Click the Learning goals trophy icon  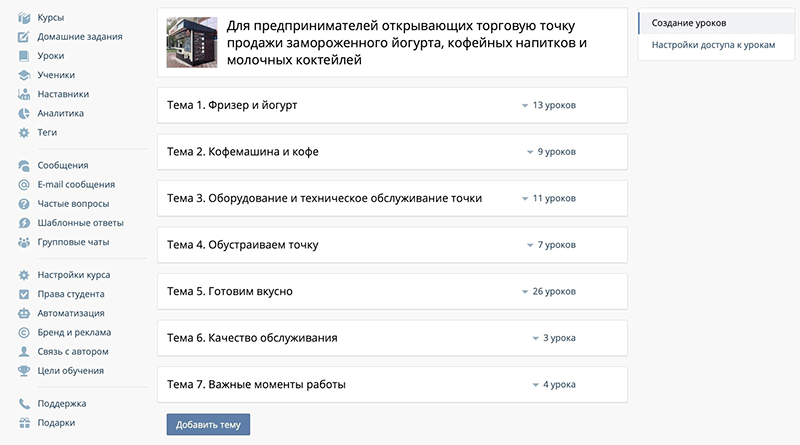24,371
